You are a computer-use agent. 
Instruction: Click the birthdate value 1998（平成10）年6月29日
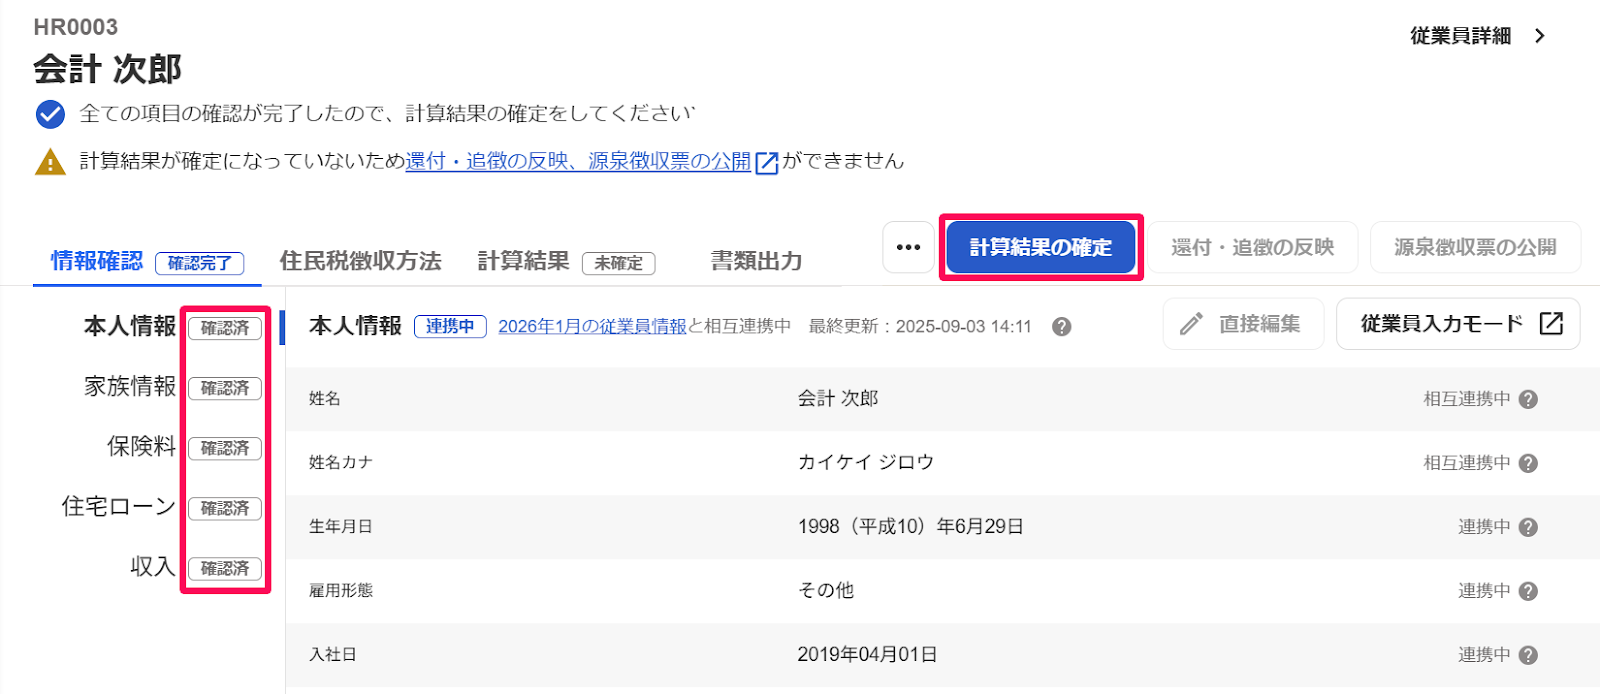[x=911, y=526]
